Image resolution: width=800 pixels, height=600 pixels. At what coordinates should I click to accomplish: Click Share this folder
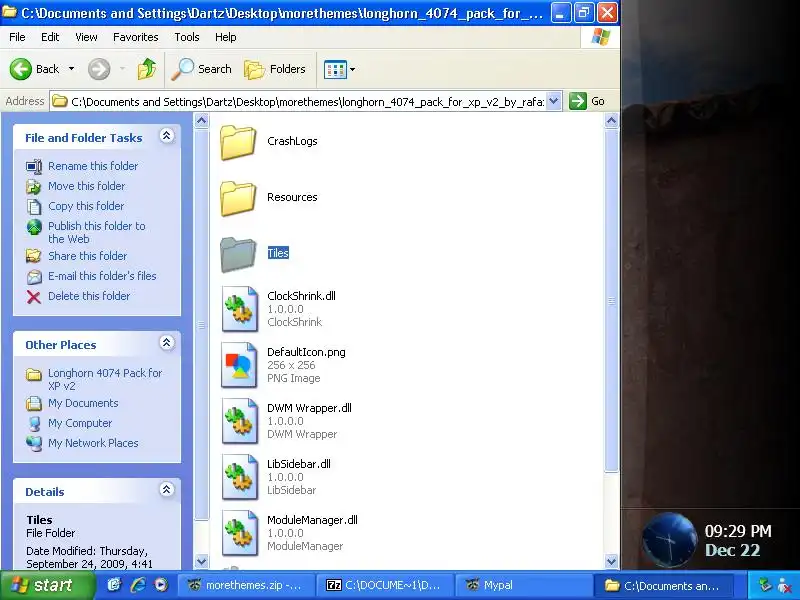tap(87, 256)
